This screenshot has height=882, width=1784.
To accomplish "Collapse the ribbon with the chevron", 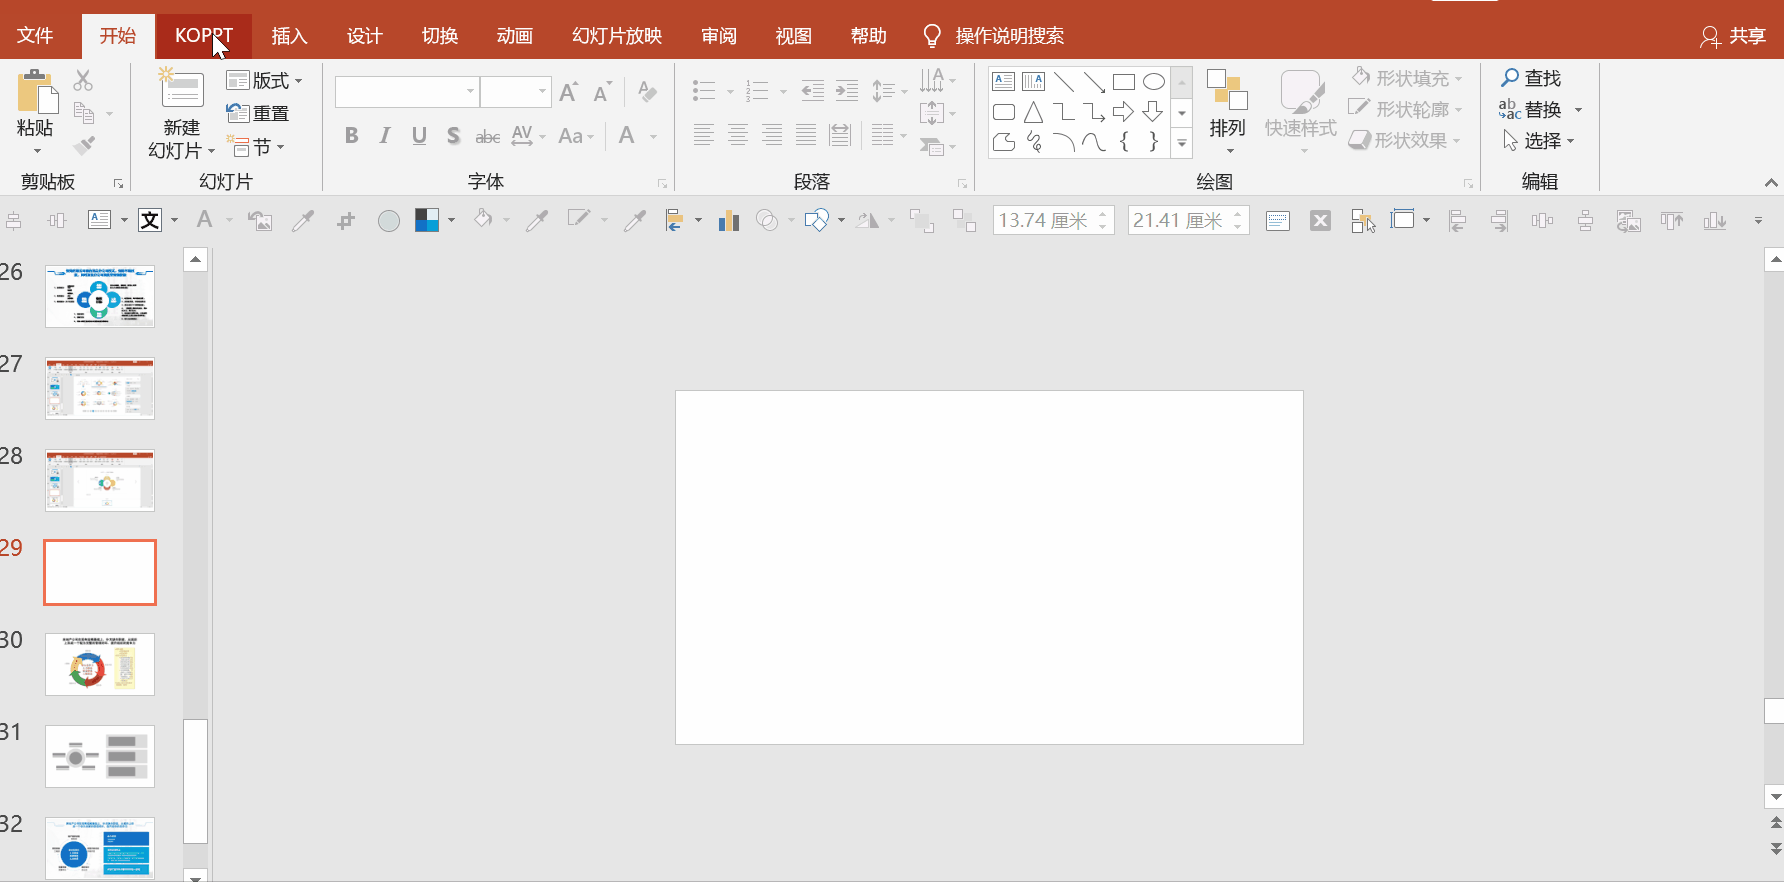I will 1771,182.
